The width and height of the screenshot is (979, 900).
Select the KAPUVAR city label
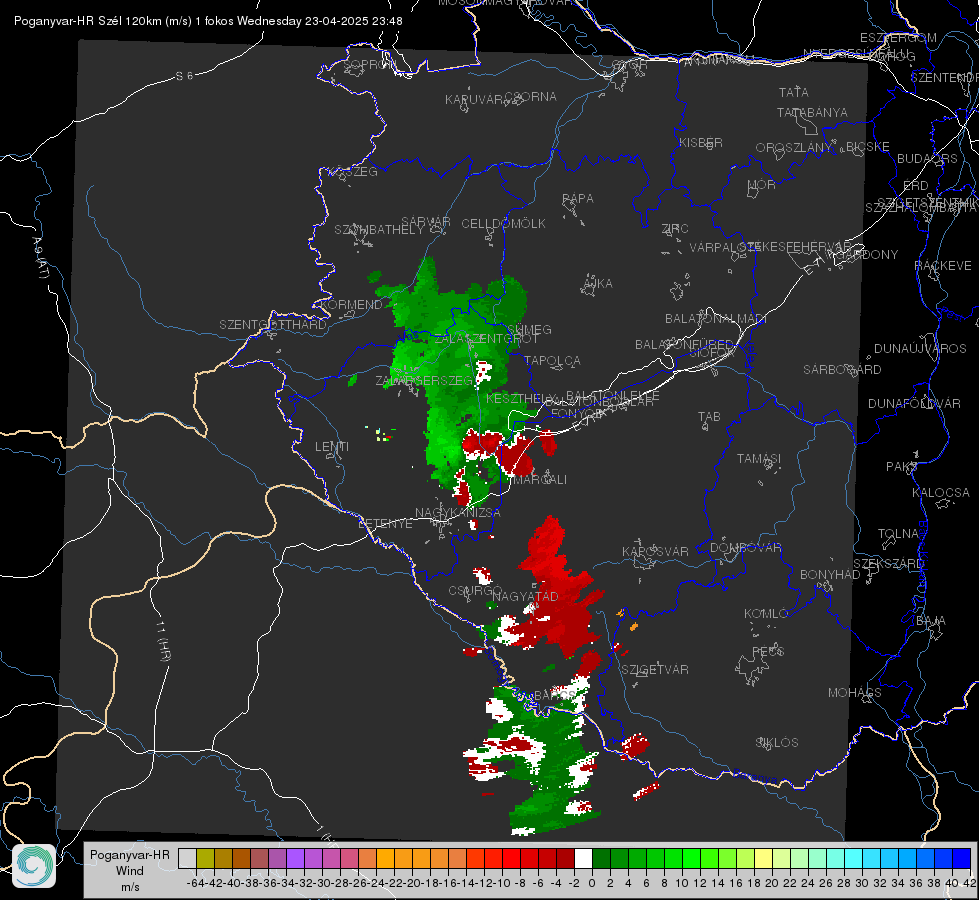[475, 100]
